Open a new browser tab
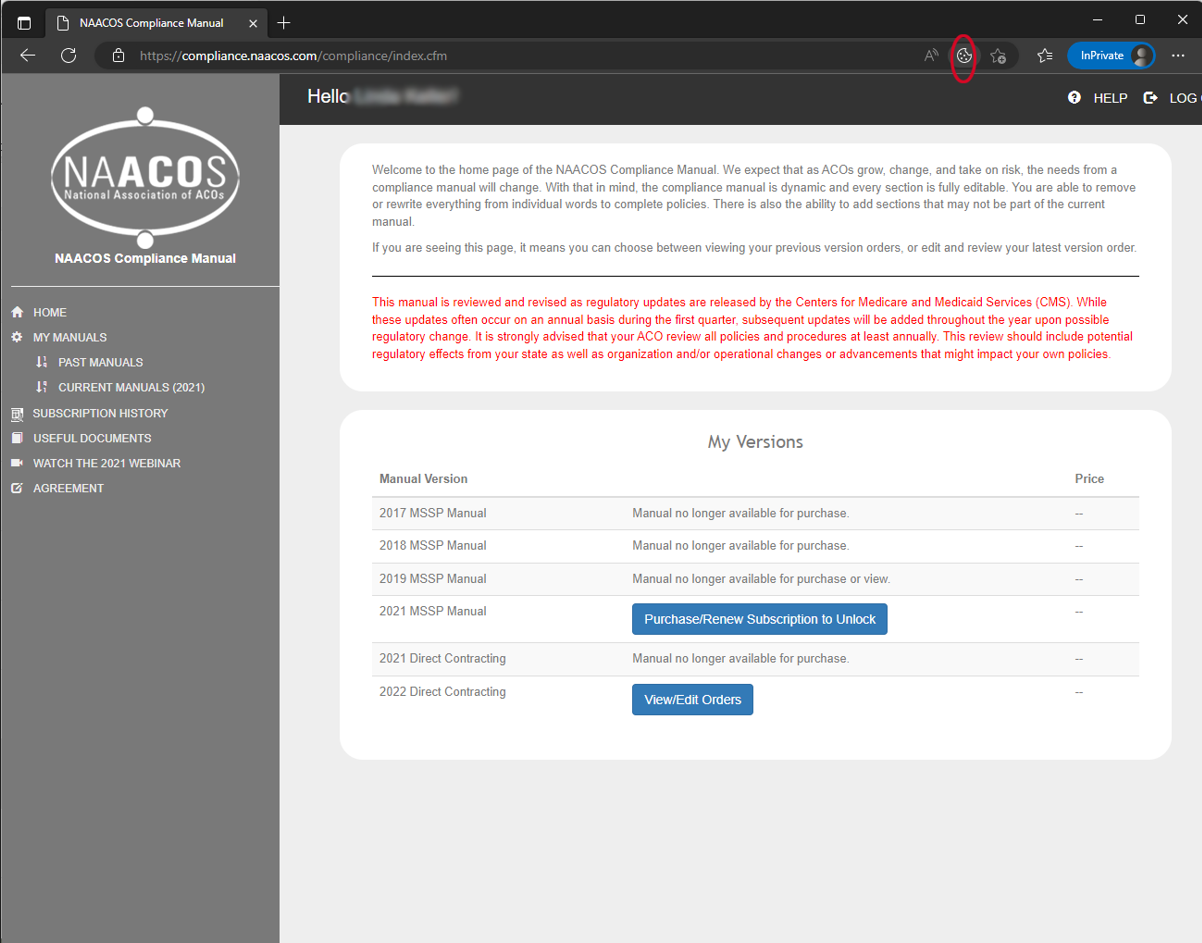The height and width of the screenshot is (943, 1202). click(x=284, y=22)
